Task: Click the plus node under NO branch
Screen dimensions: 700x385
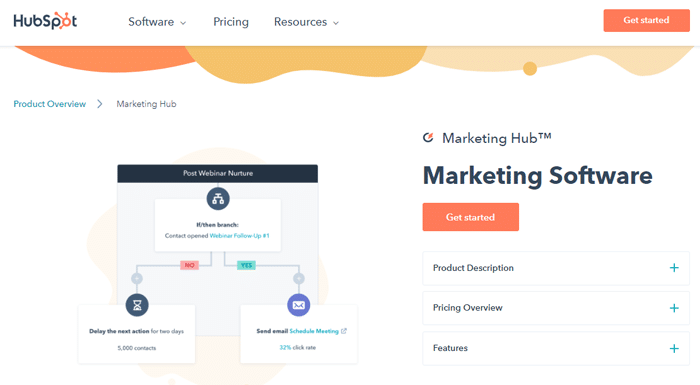Action: [137, 279]
